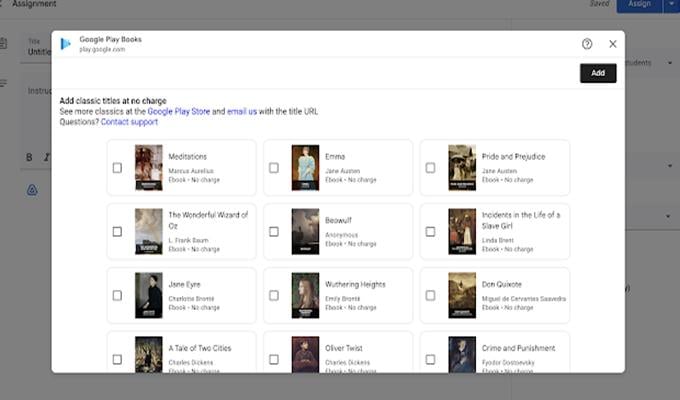The image size is (680, 400).
Task: Click the Beowulf book cover
Action: (305, 231)
